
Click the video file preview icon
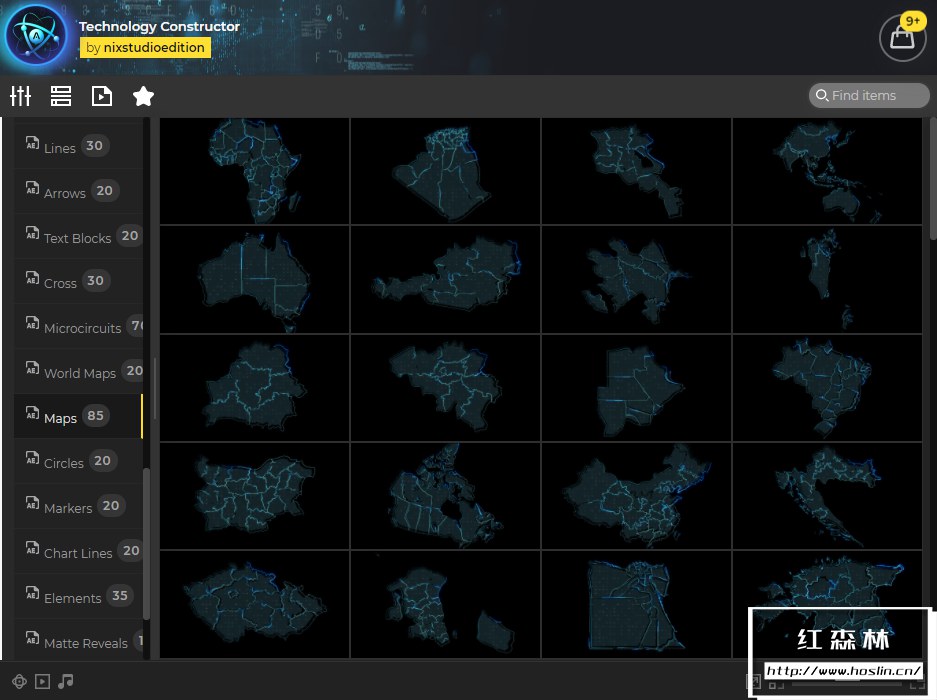[x=102, y=96]
